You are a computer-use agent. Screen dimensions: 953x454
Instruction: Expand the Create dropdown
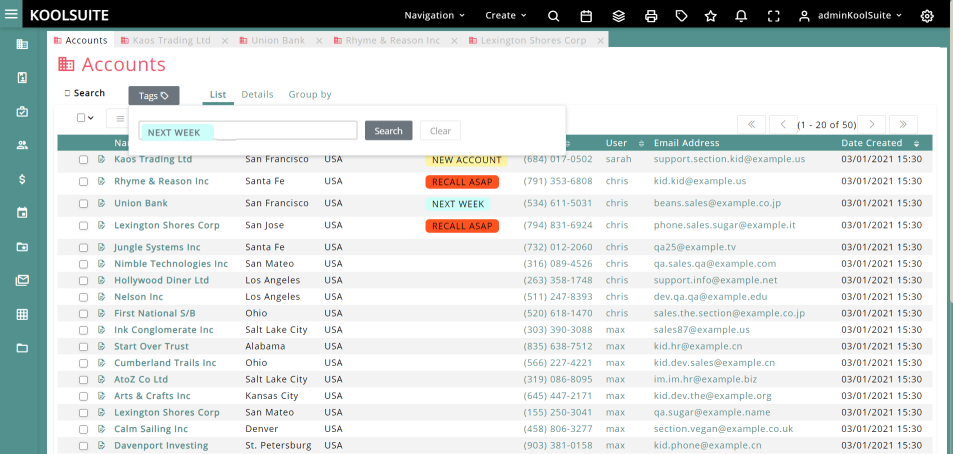point(506,15)
